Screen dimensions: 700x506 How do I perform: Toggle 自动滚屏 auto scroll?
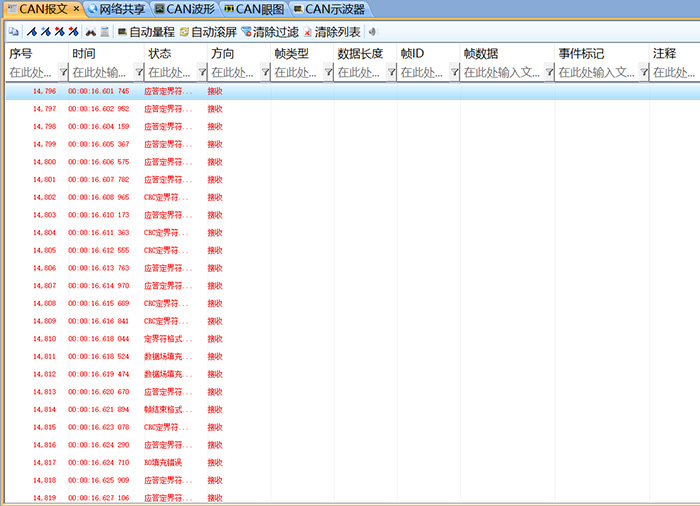(x=208, y=32)
